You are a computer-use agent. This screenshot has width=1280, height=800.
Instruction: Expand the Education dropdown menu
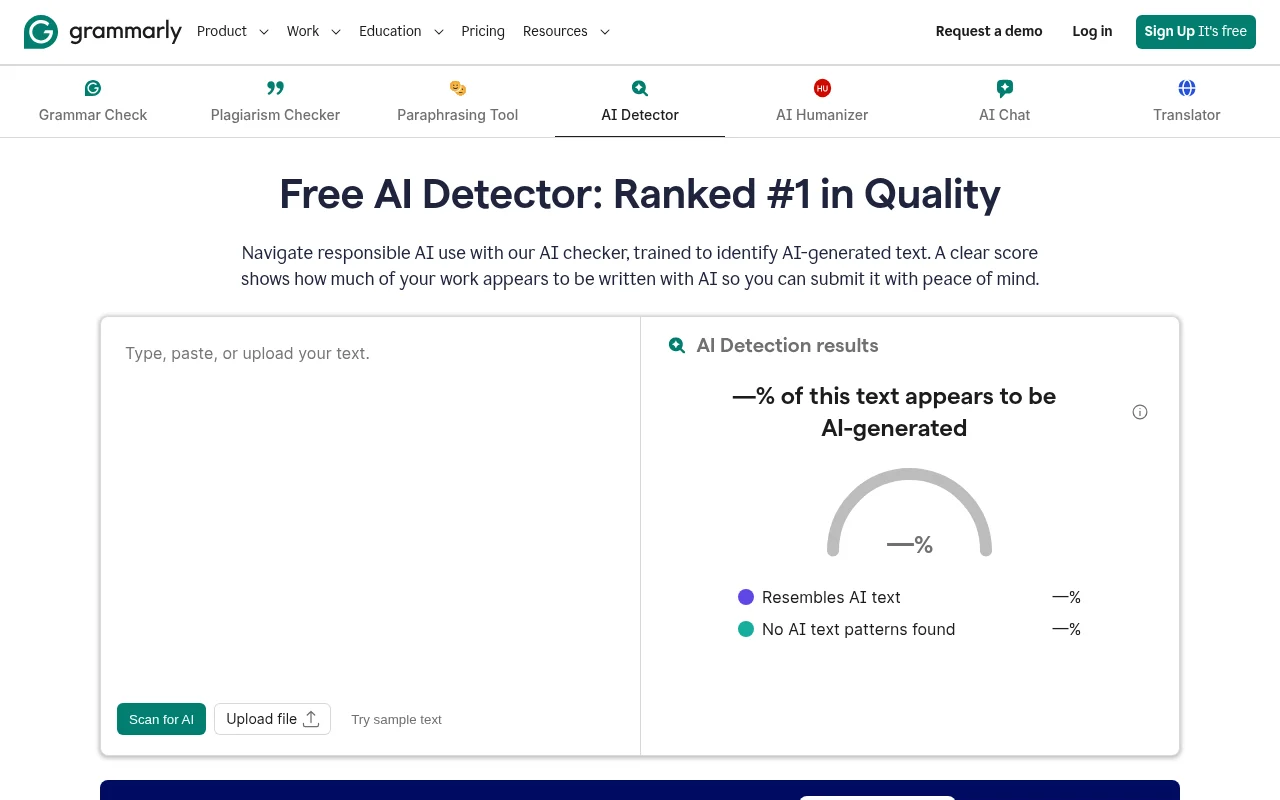[401, 31]
